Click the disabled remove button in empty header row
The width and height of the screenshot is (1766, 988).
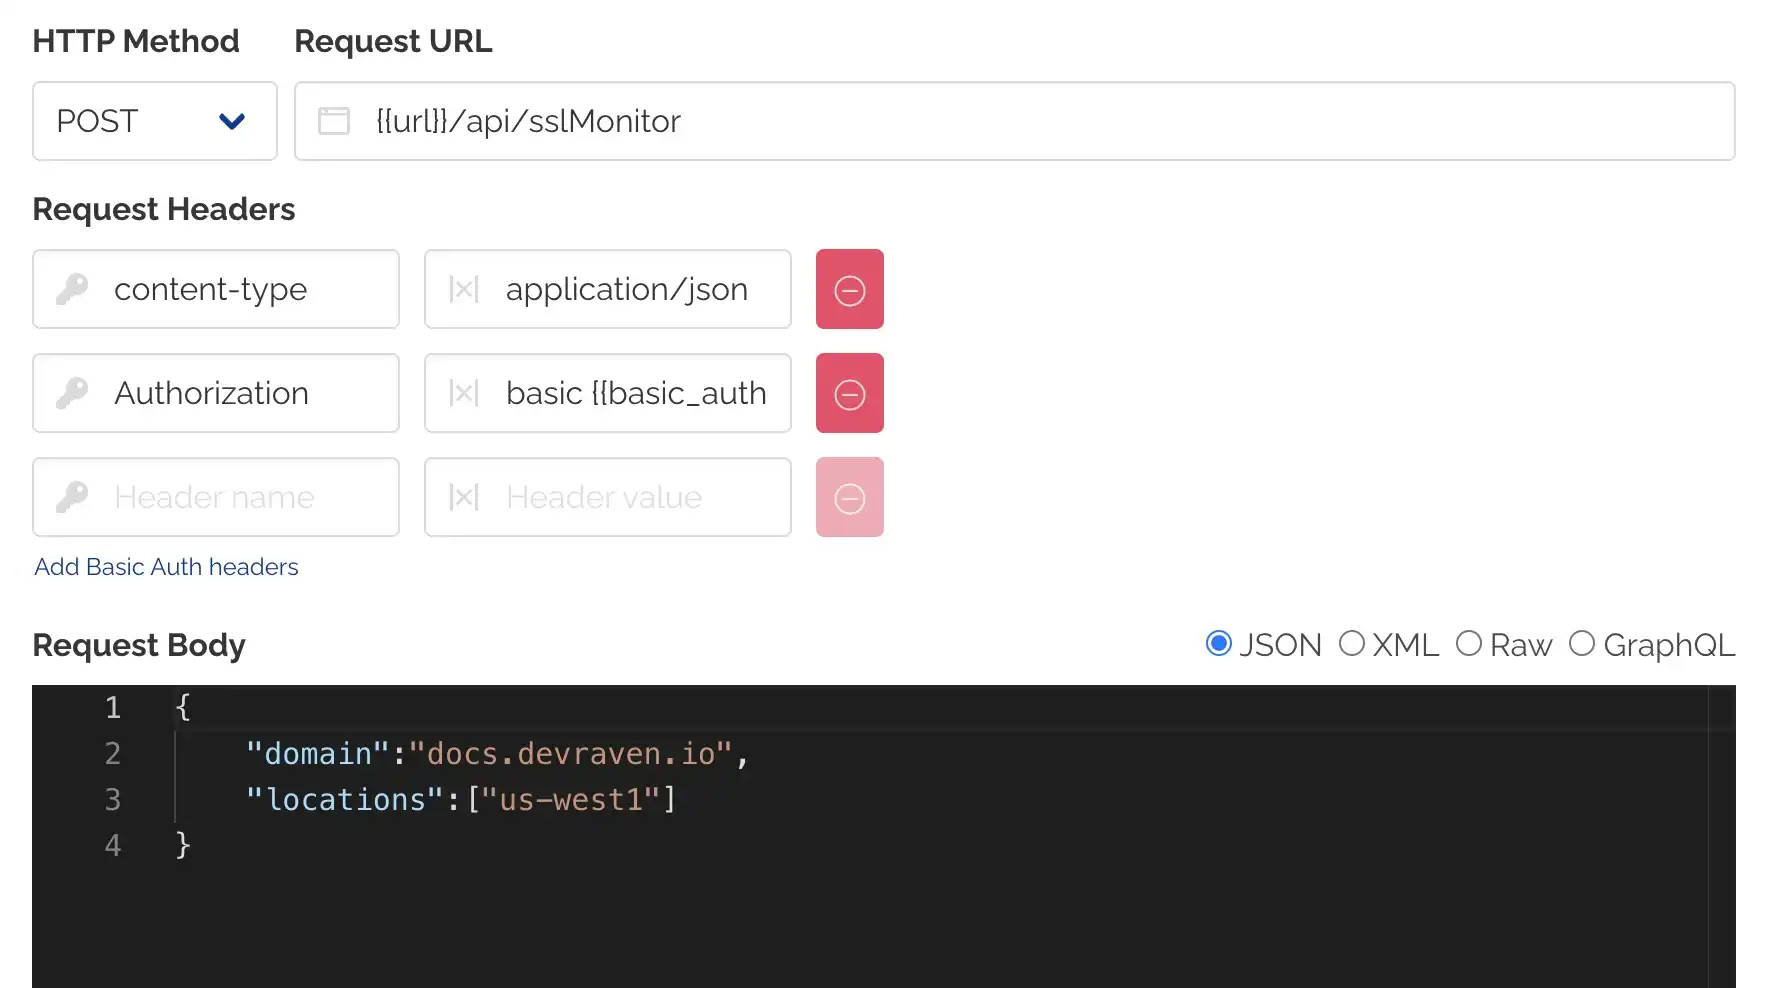(849, 497)
